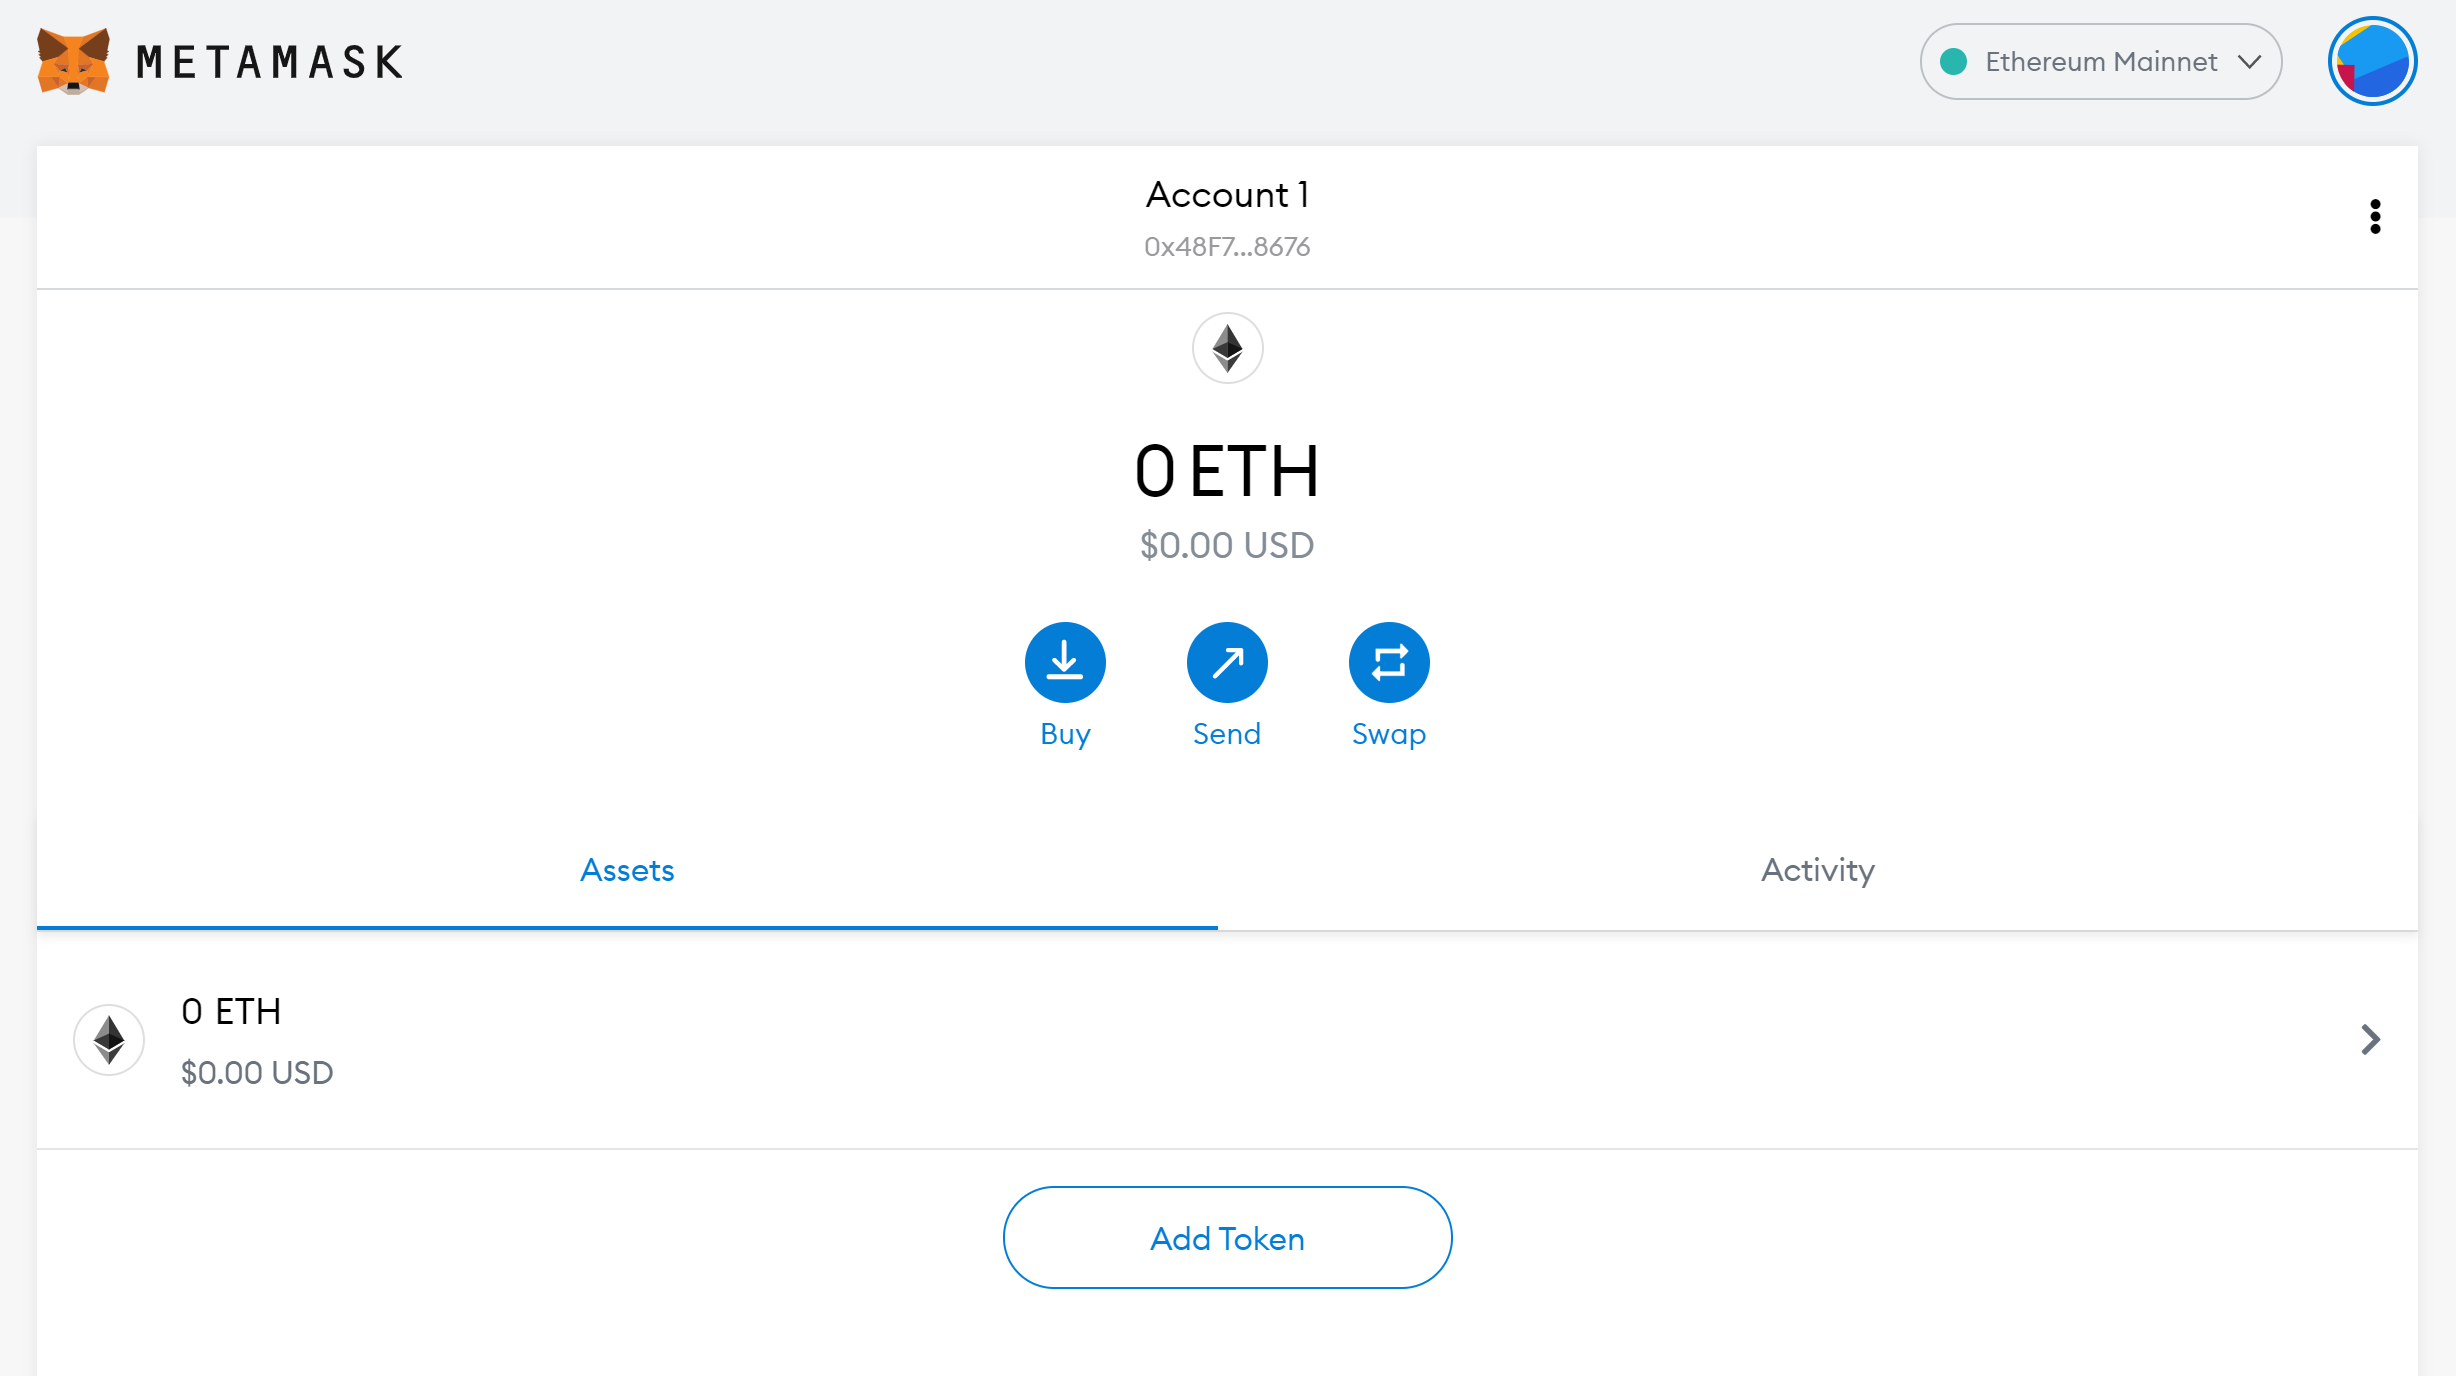The width and height of the screenshot is (2456, 1376).
Task: Click the Ethereum logo above the balance
Action: click(x=1227, y=348)
